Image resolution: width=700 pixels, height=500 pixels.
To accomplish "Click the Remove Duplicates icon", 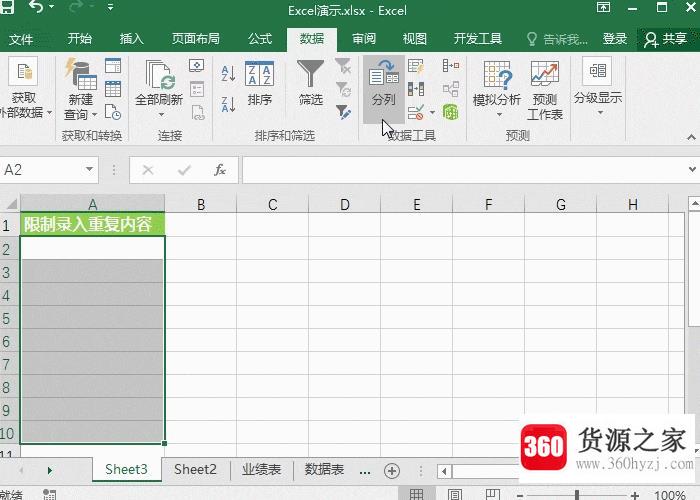I will click(416, 89).
